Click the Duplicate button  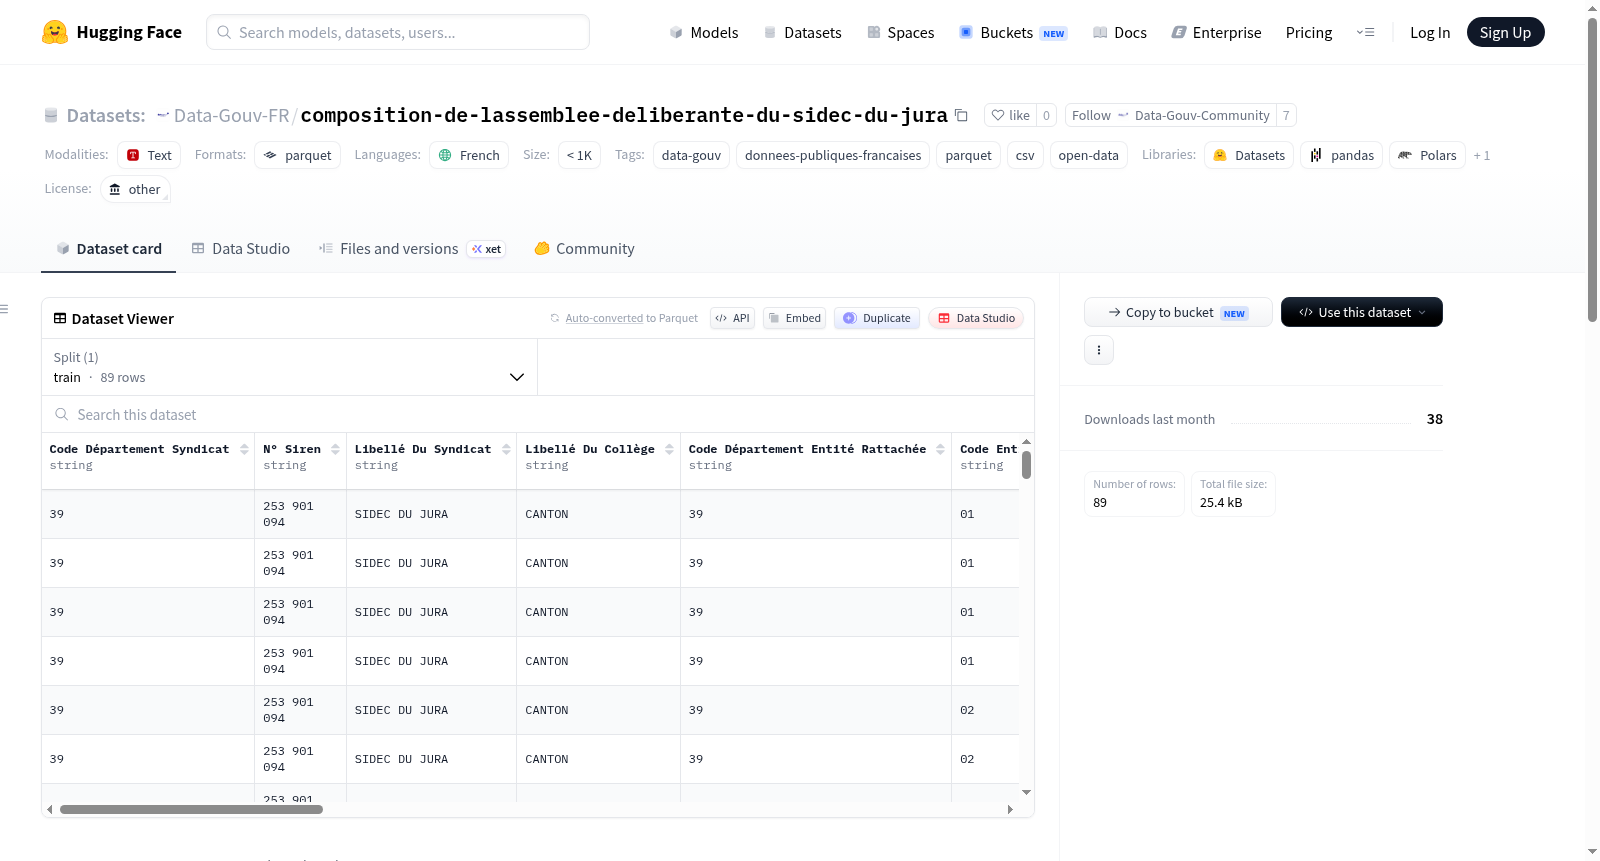[876, 318]
